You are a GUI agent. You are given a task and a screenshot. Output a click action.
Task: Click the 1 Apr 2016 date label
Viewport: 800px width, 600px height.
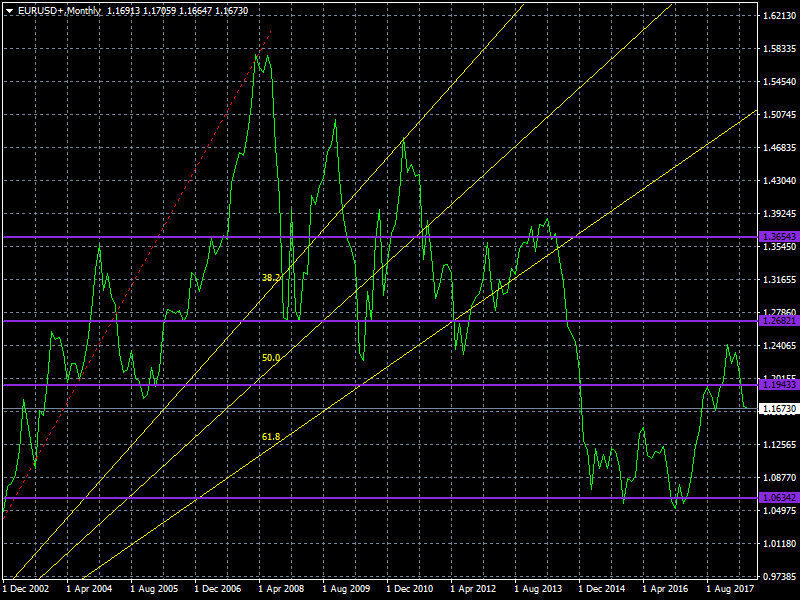pos(665,589)
